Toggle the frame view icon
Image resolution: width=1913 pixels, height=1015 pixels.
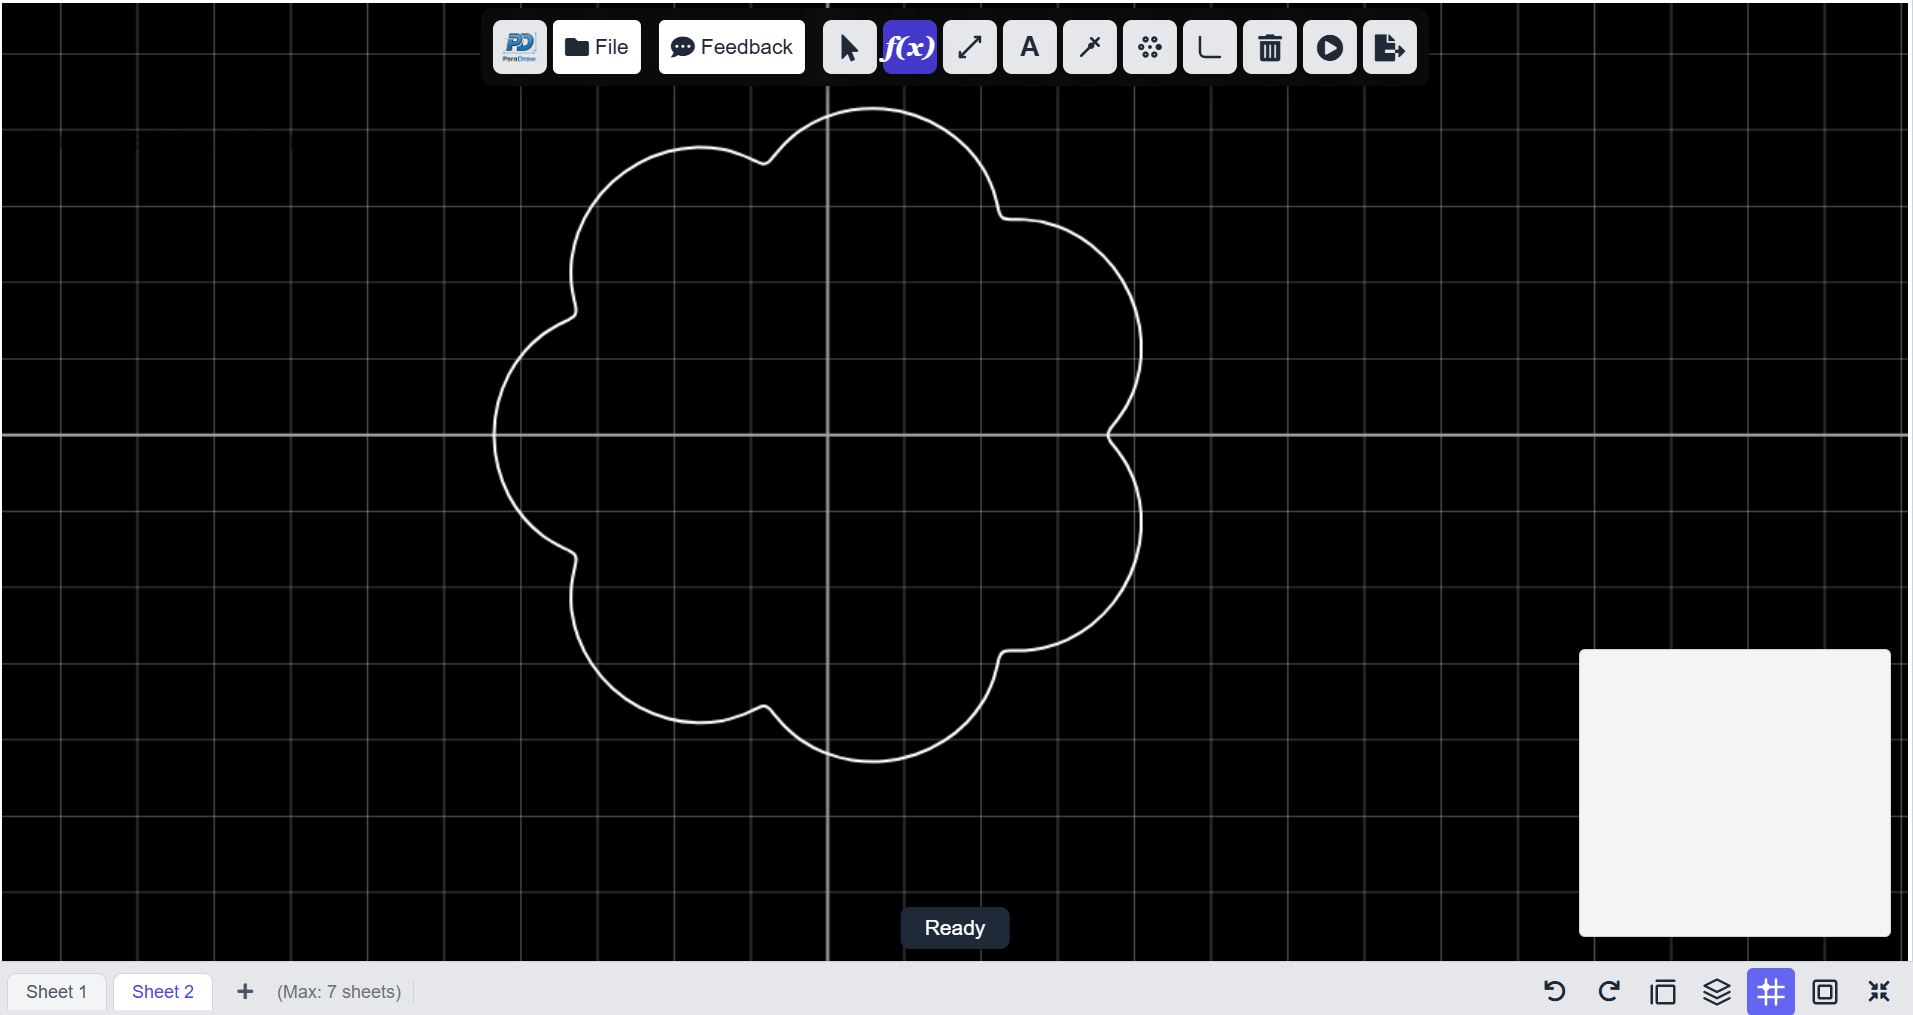point(1824,991)
